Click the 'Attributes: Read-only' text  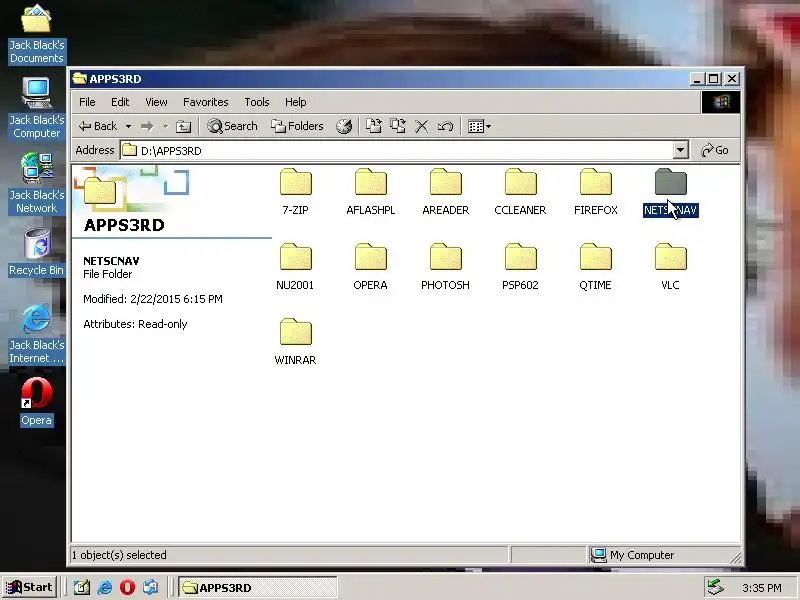[135, 324]
